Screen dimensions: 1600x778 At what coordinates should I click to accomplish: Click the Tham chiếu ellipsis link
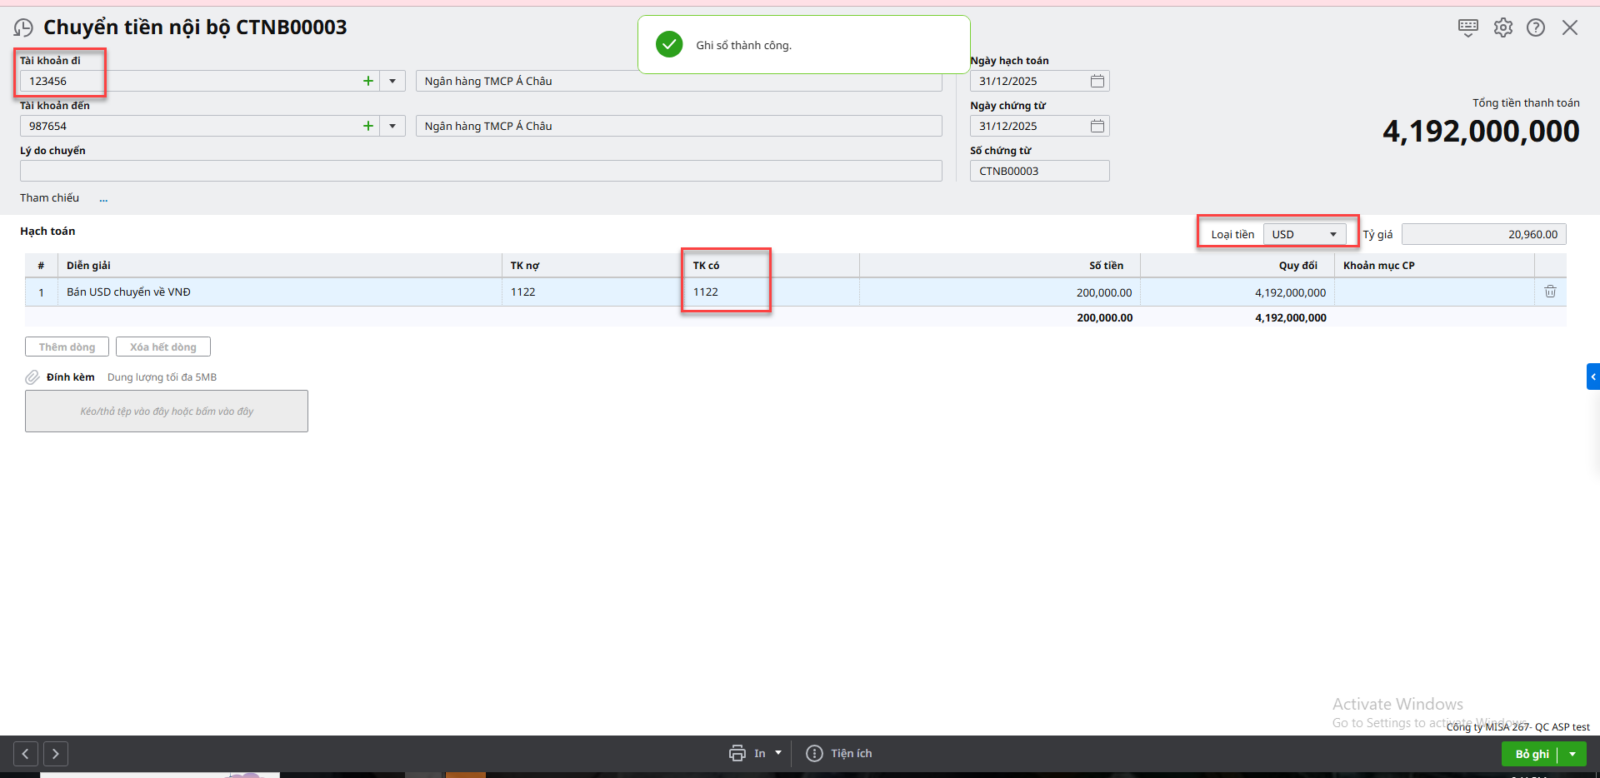(x=103, y=199)
